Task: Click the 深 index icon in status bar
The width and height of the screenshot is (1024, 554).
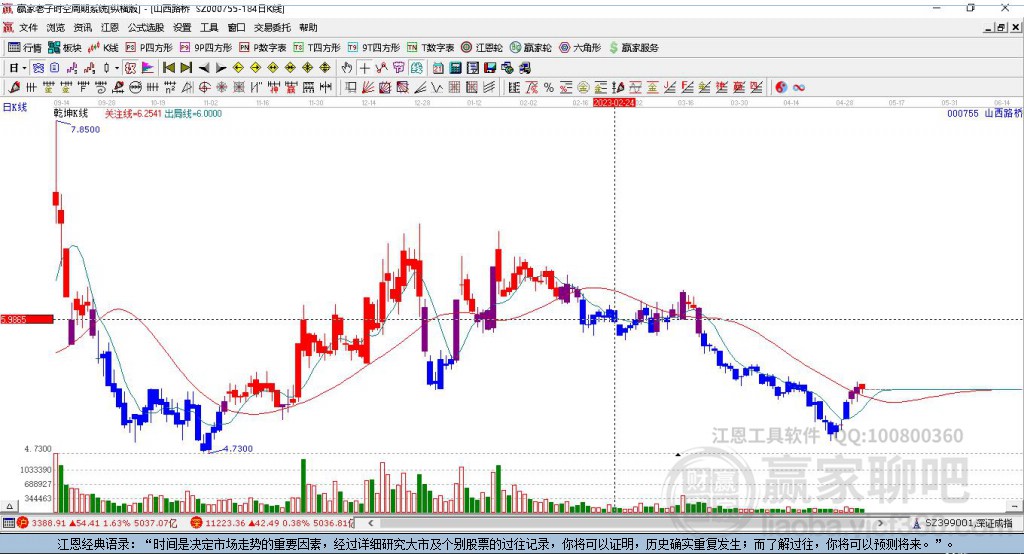Action: tap(197, 523)
